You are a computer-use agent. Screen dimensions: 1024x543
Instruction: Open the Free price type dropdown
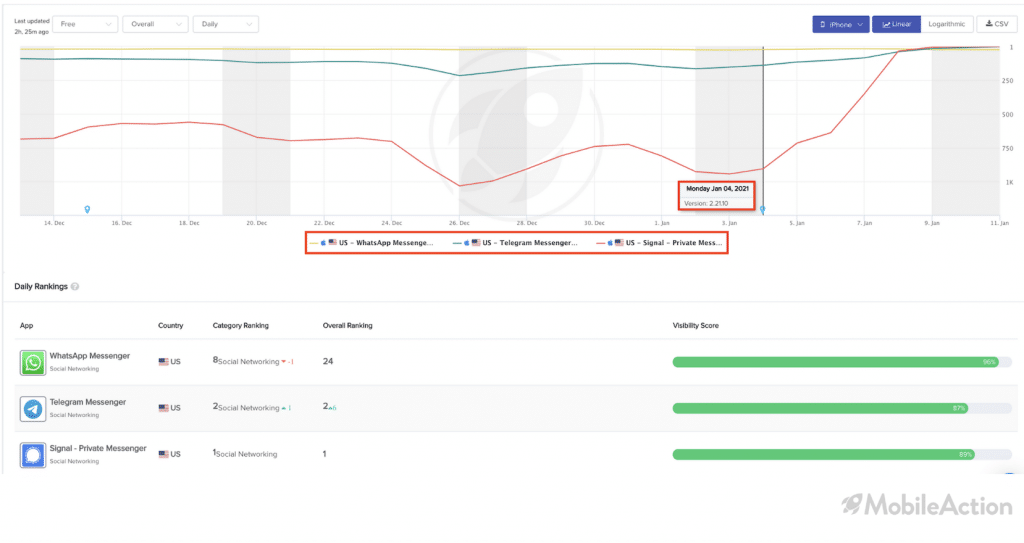click(x=85, y=24)
